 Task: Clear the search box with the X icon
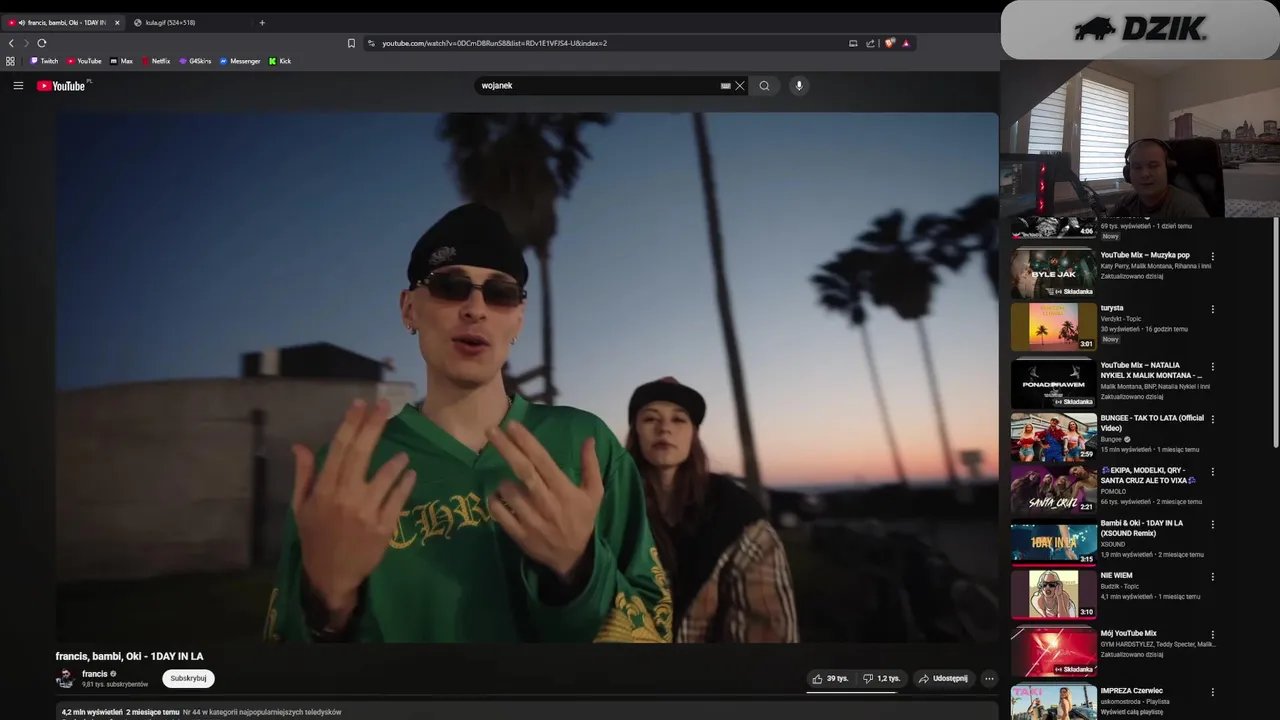click(740, 86)
